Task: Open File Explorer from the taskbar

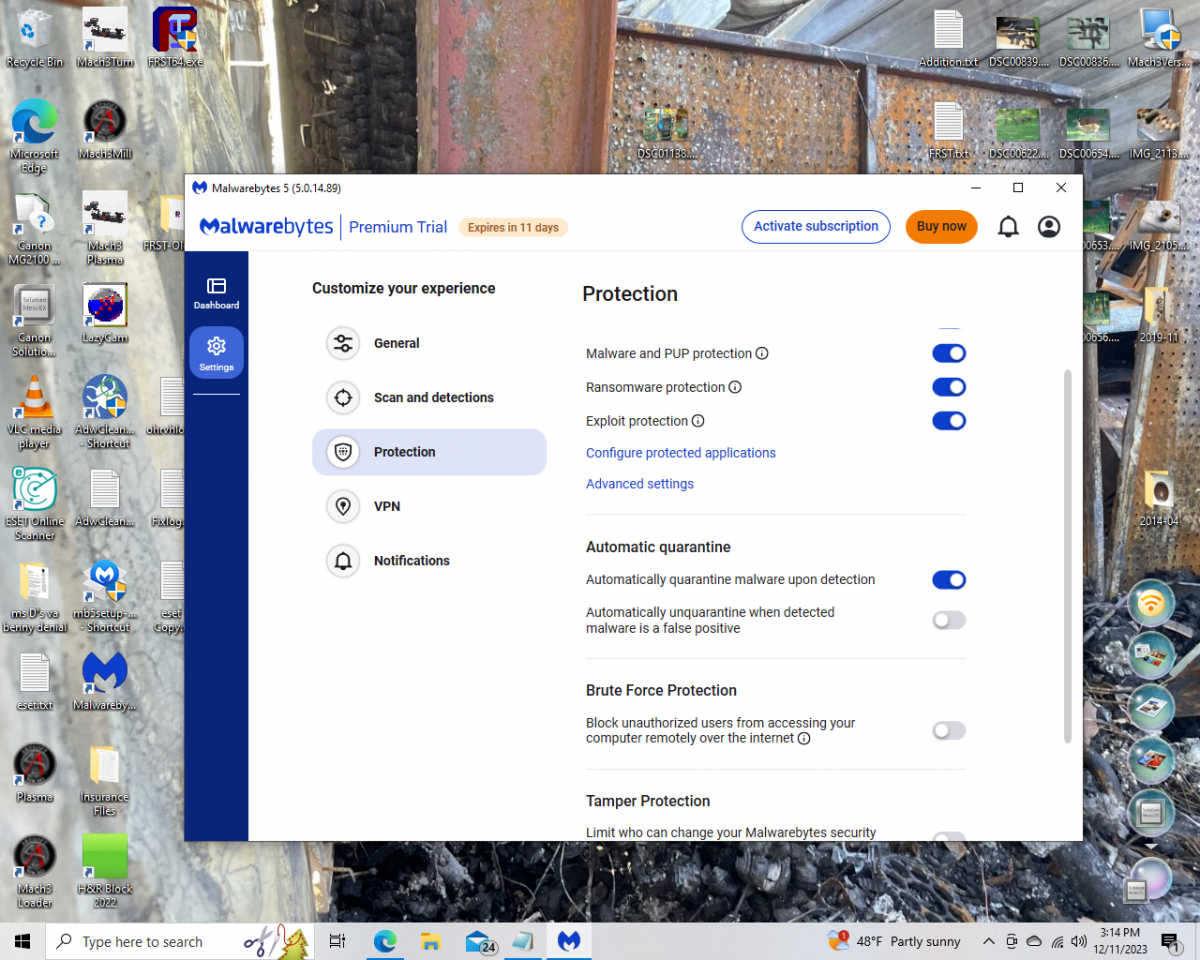Action: 431,941
